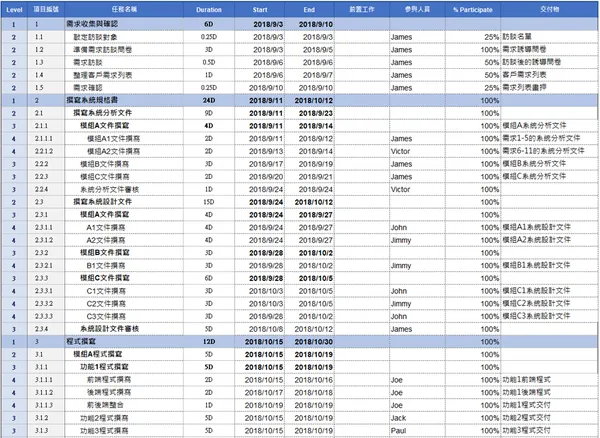Select the 需求收集與確認 task name cell
The height and width of the screenshot is (438, 600).
[124, 24]
